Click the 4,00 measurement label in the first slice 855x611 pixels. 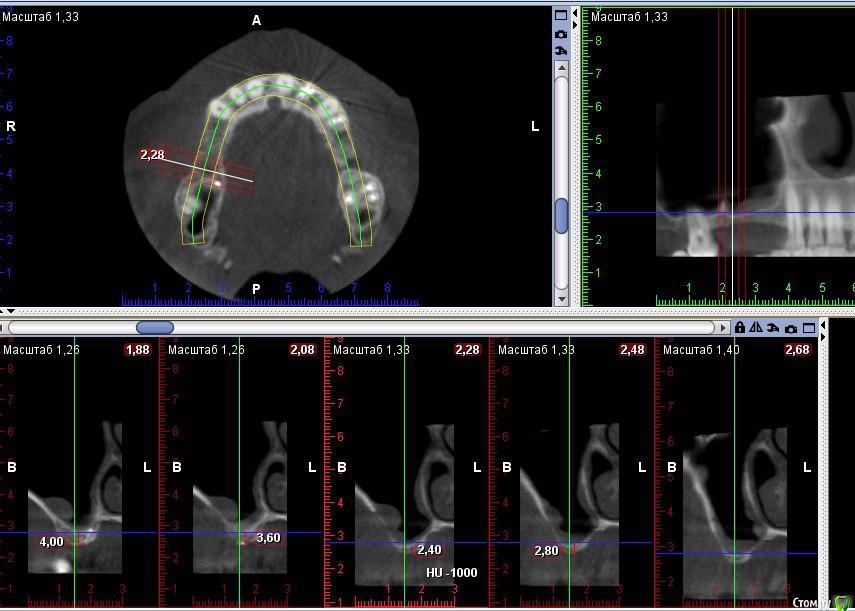pos(50,541)
